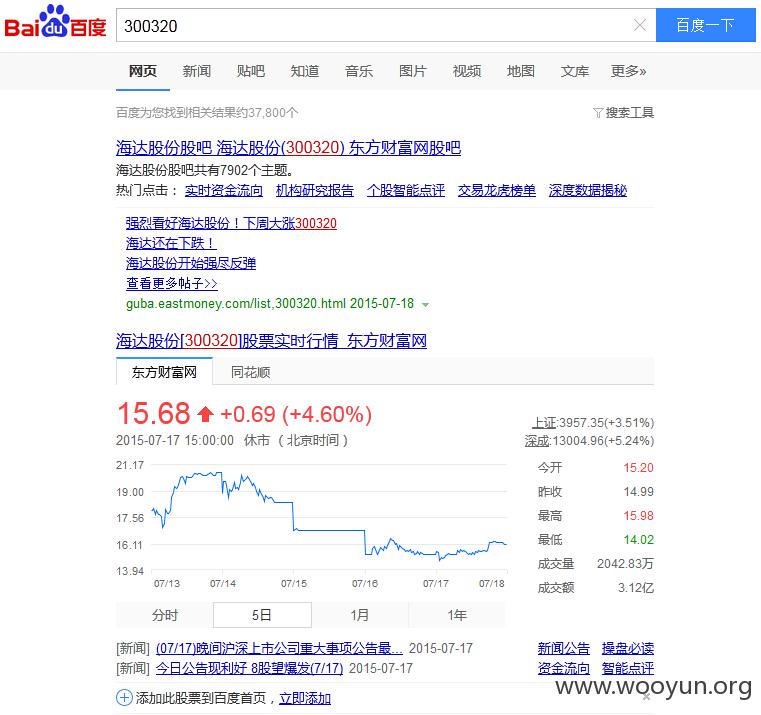761x715 pixels.
Task: Click the 最高 value 15.98
Action: click(x=638, y=516)
